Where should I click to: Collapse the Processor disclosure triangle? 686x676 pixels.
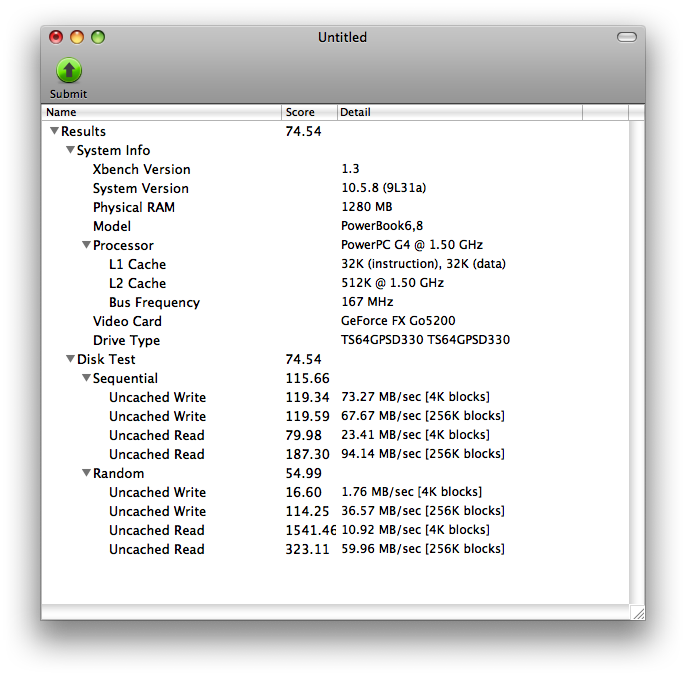click(x=87, y=245)
